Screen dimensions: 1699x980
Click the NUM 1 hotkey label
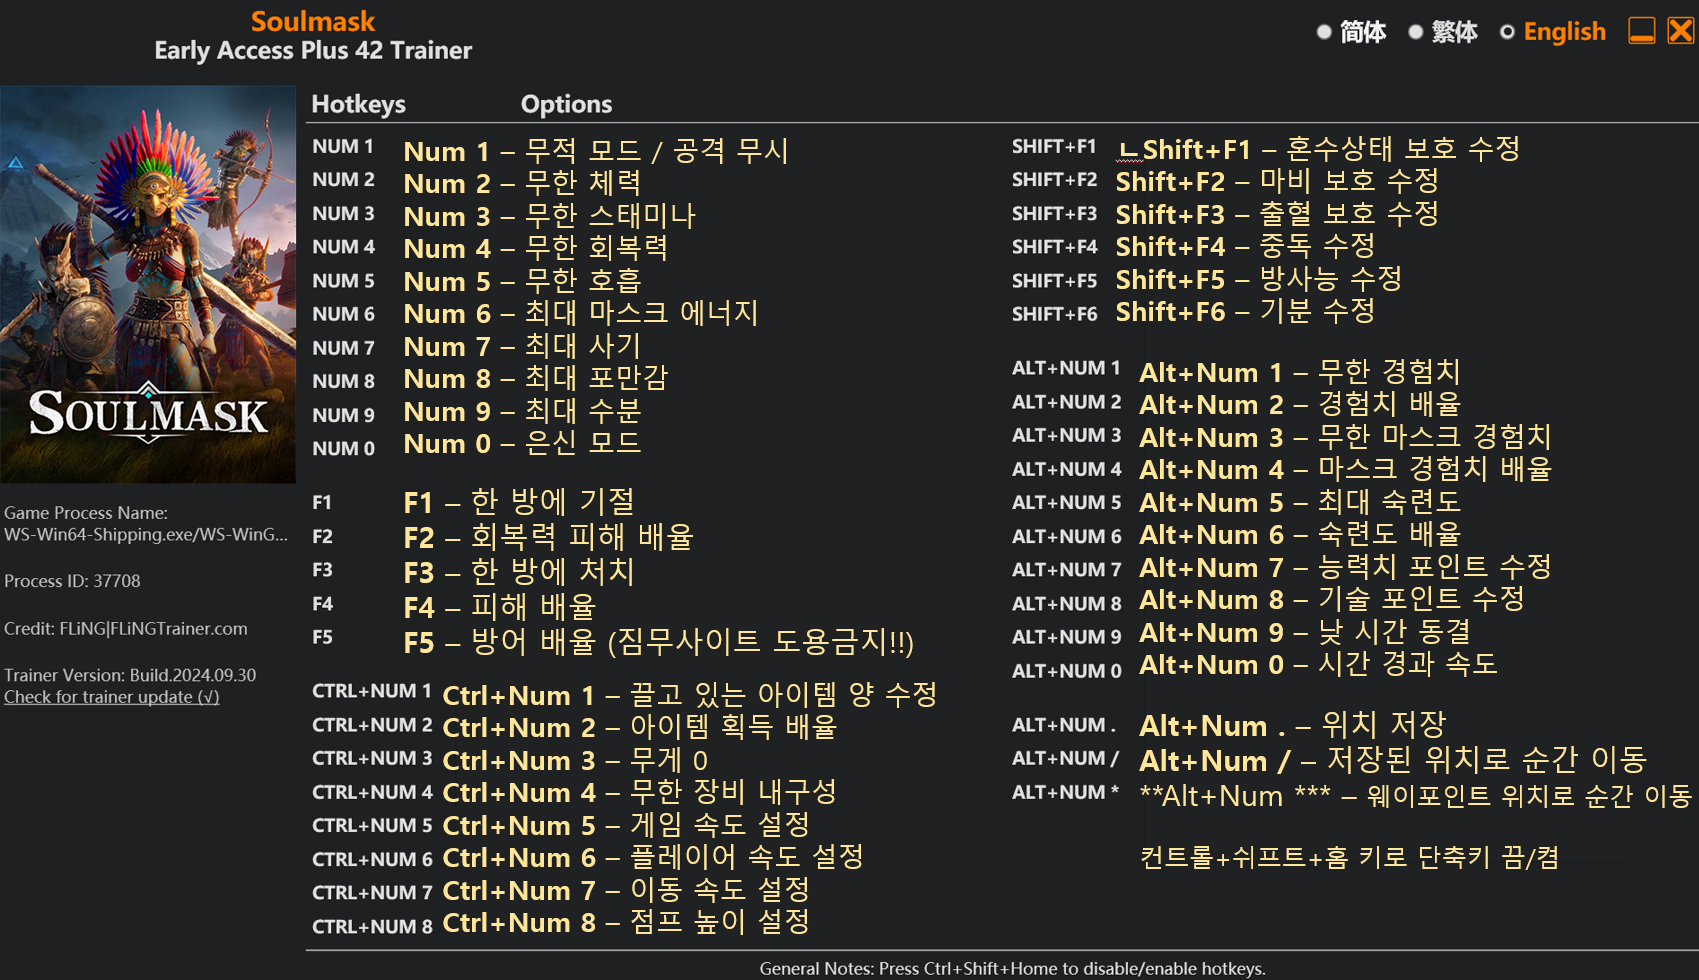(342, 147)
